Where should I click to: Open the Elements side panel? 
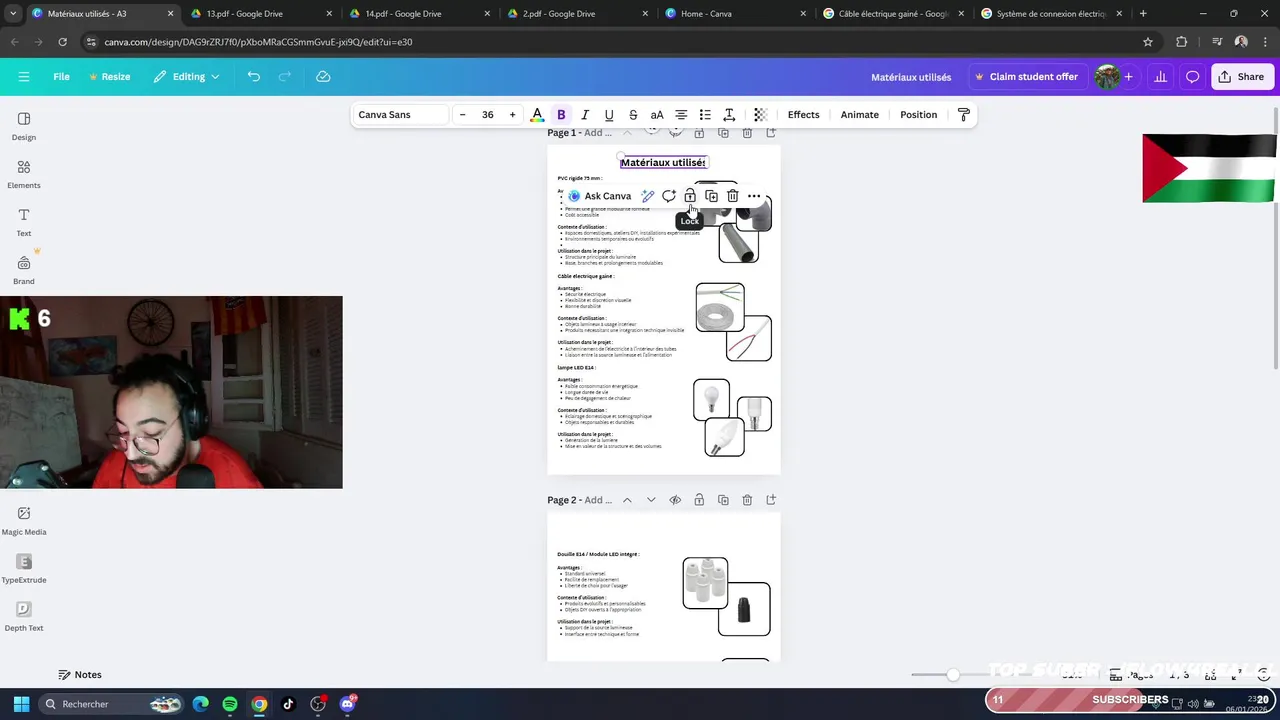24,174
